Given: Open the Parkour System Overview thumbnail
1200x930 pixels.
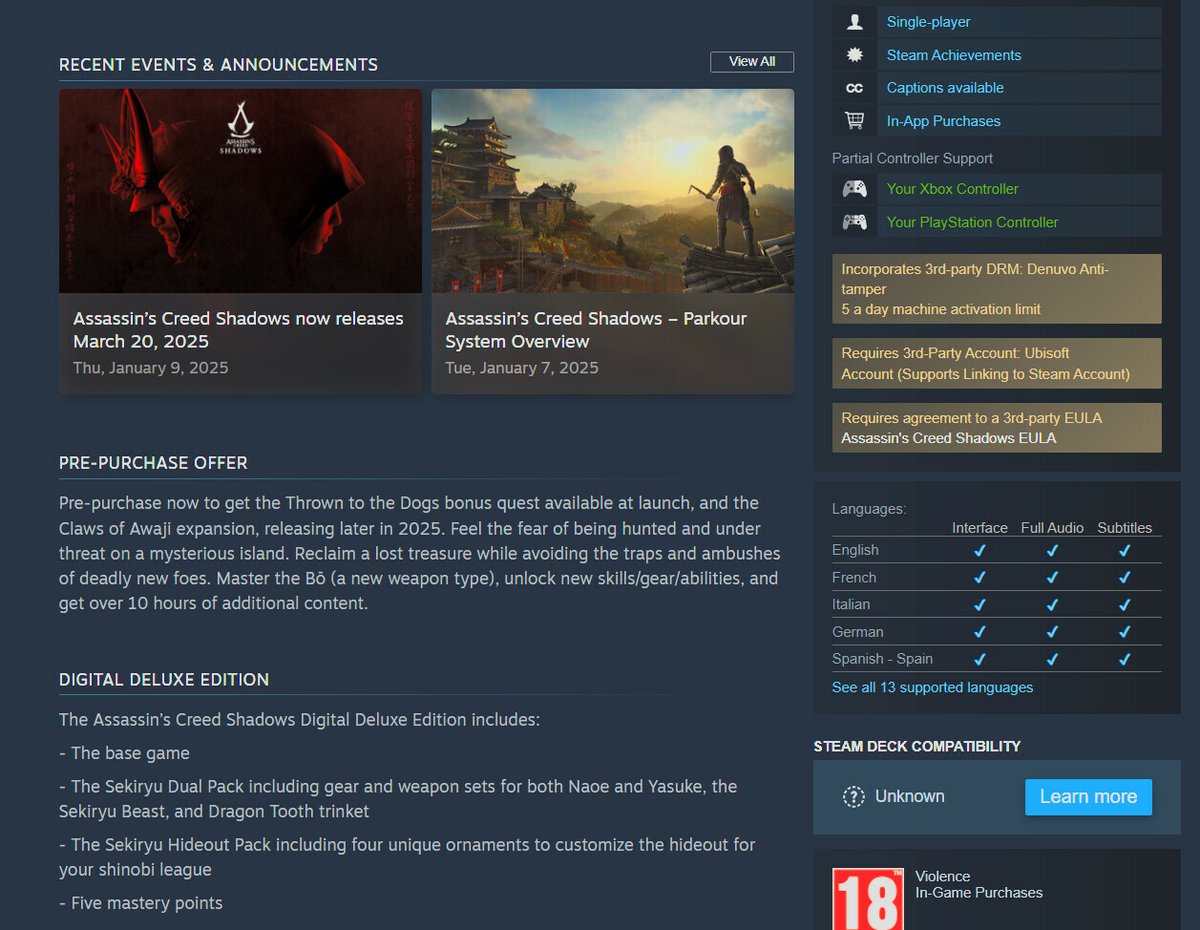Looking at the screenshot, I should point(612,191).
